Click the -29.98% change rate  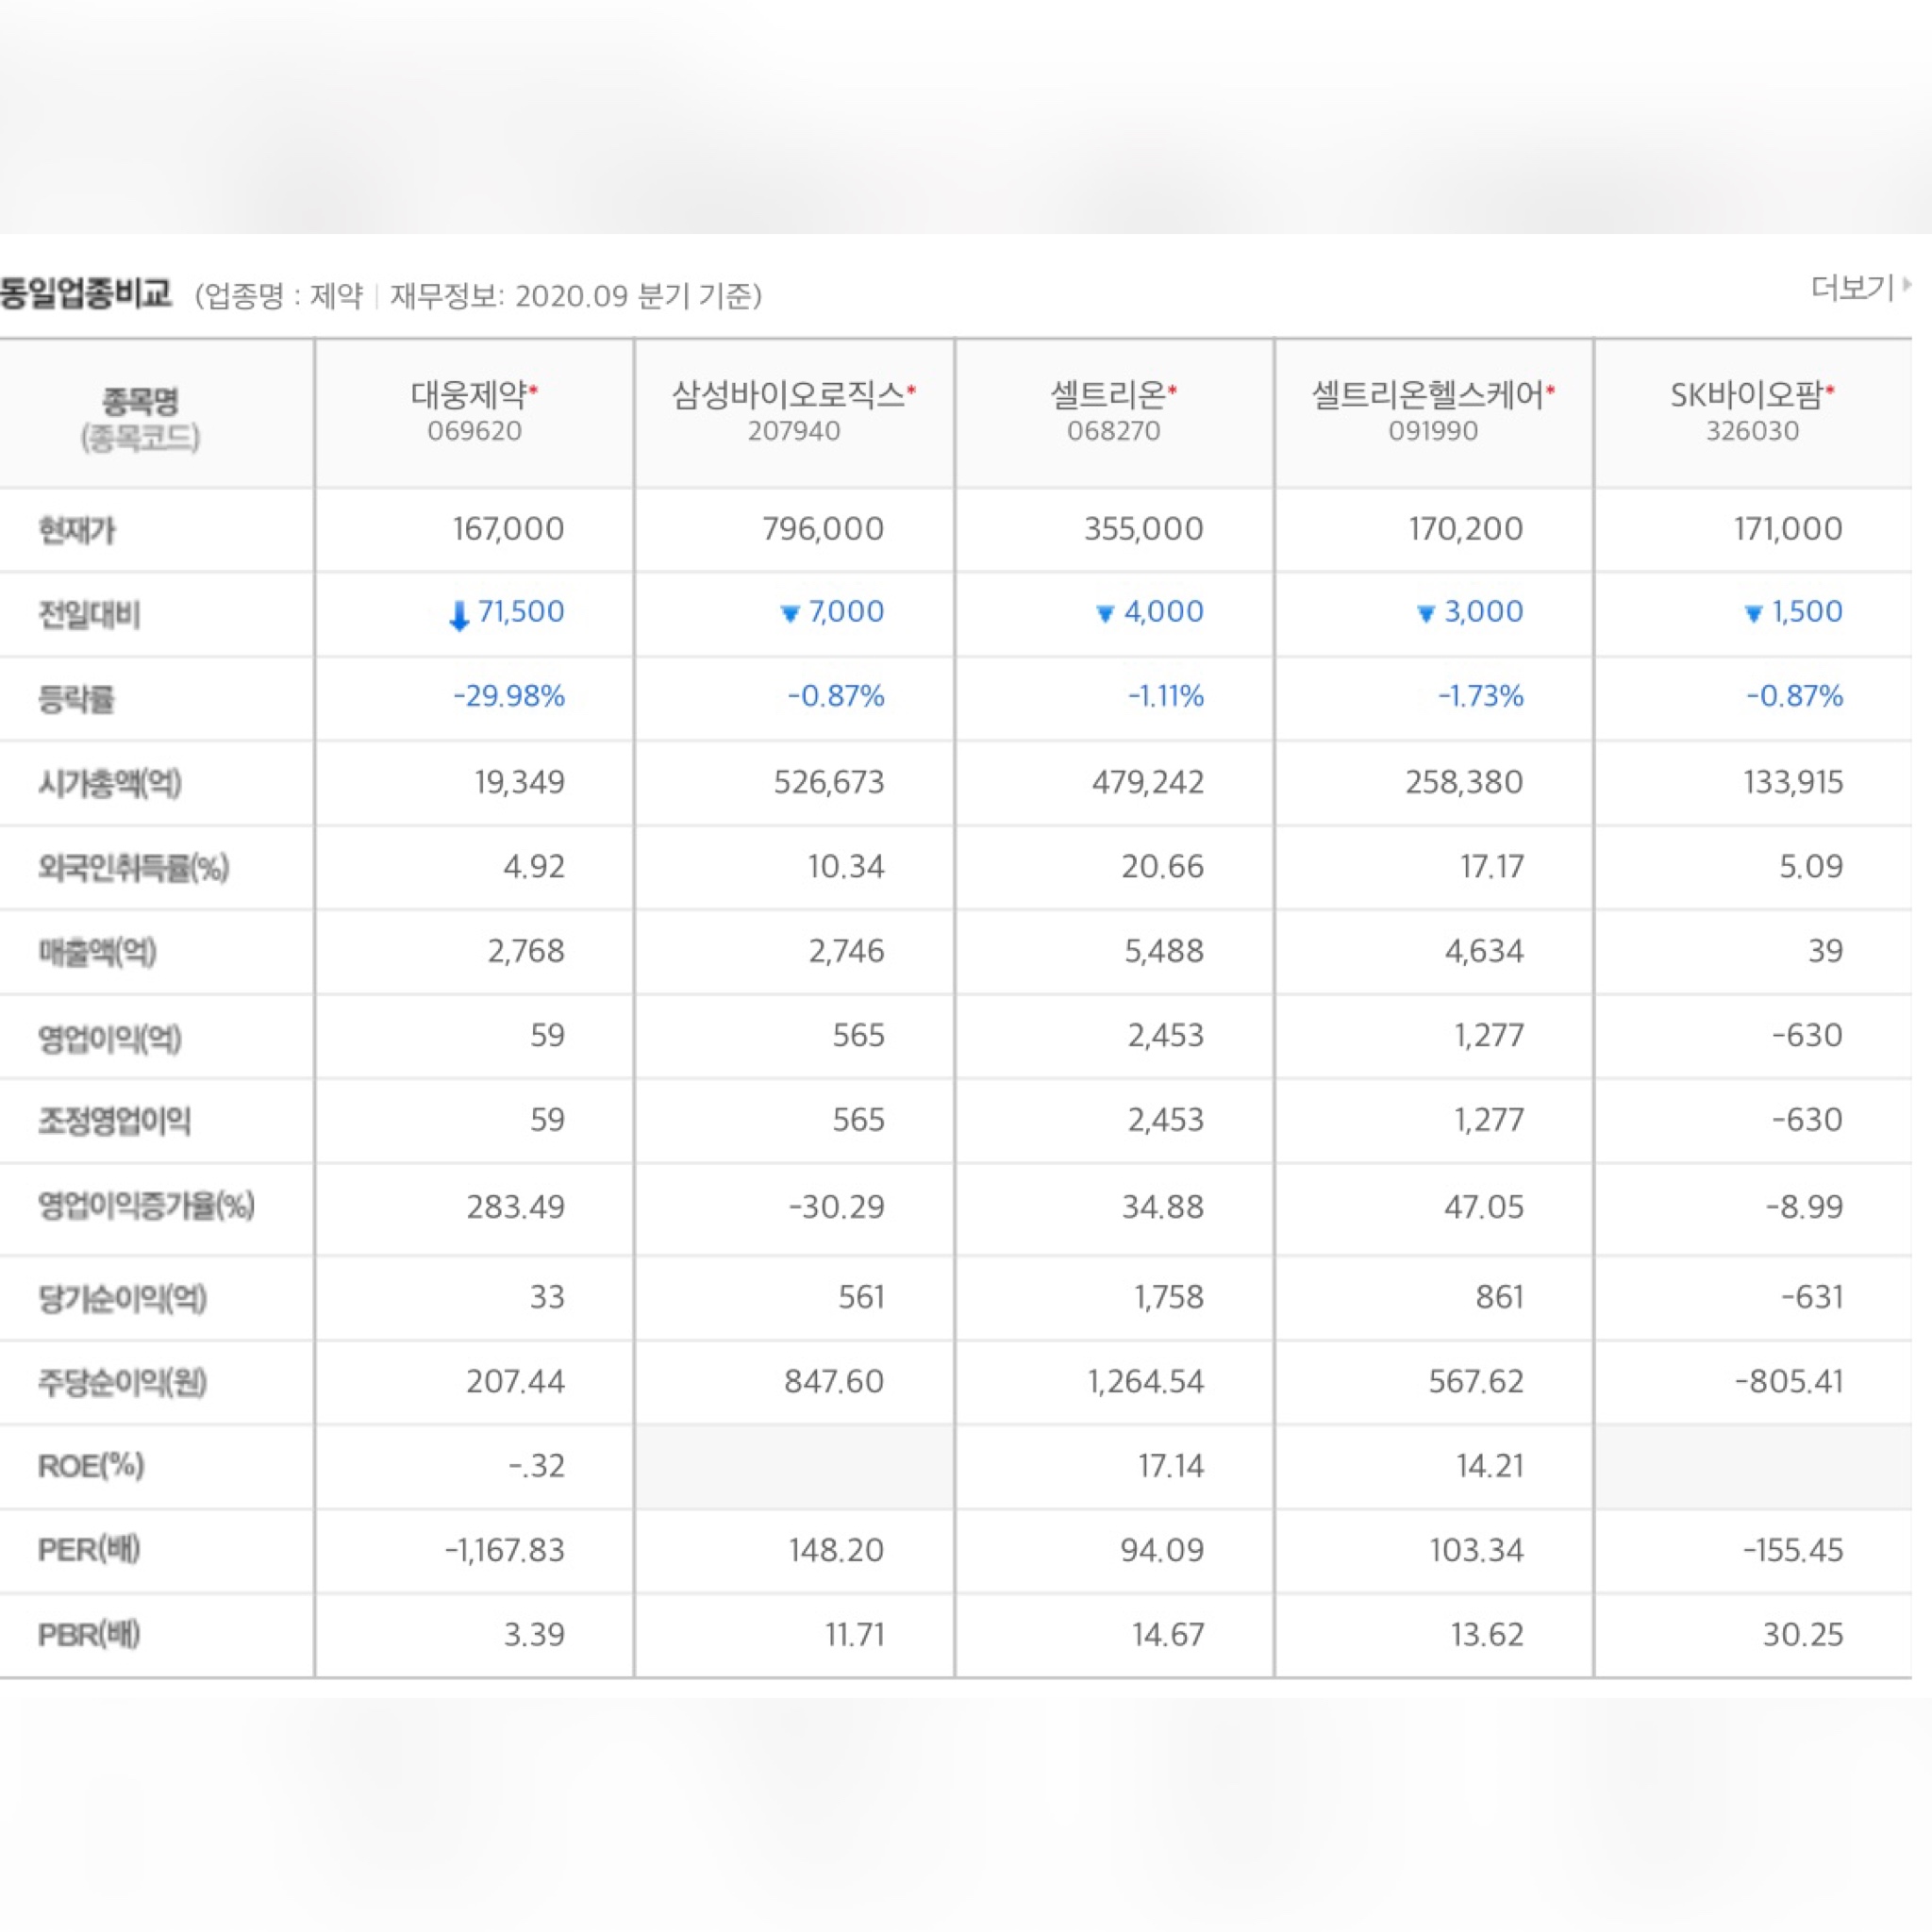[509, 696]
